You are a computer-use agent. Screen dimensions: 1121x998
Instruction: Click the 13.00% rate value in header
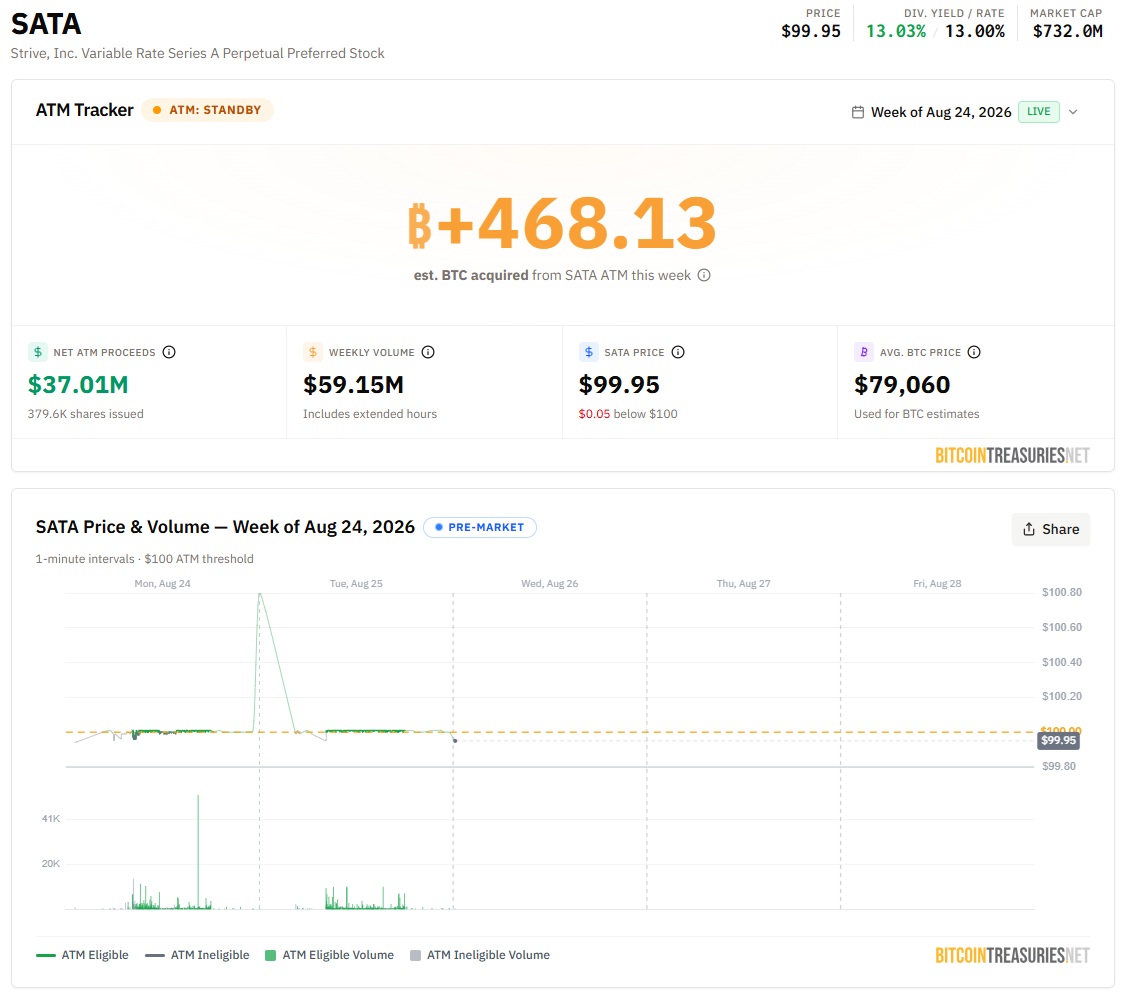click(974, 31)
